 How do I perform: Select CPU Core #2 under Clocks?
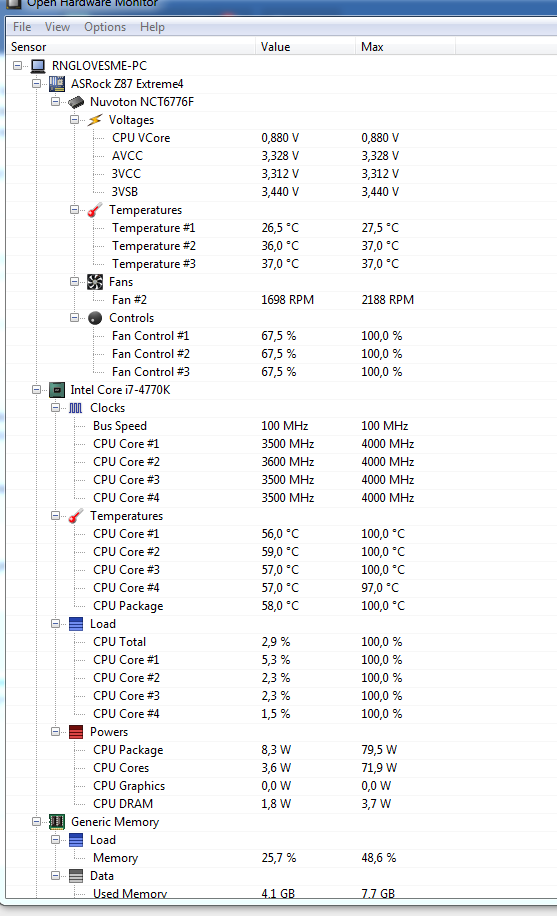[282, 462]
